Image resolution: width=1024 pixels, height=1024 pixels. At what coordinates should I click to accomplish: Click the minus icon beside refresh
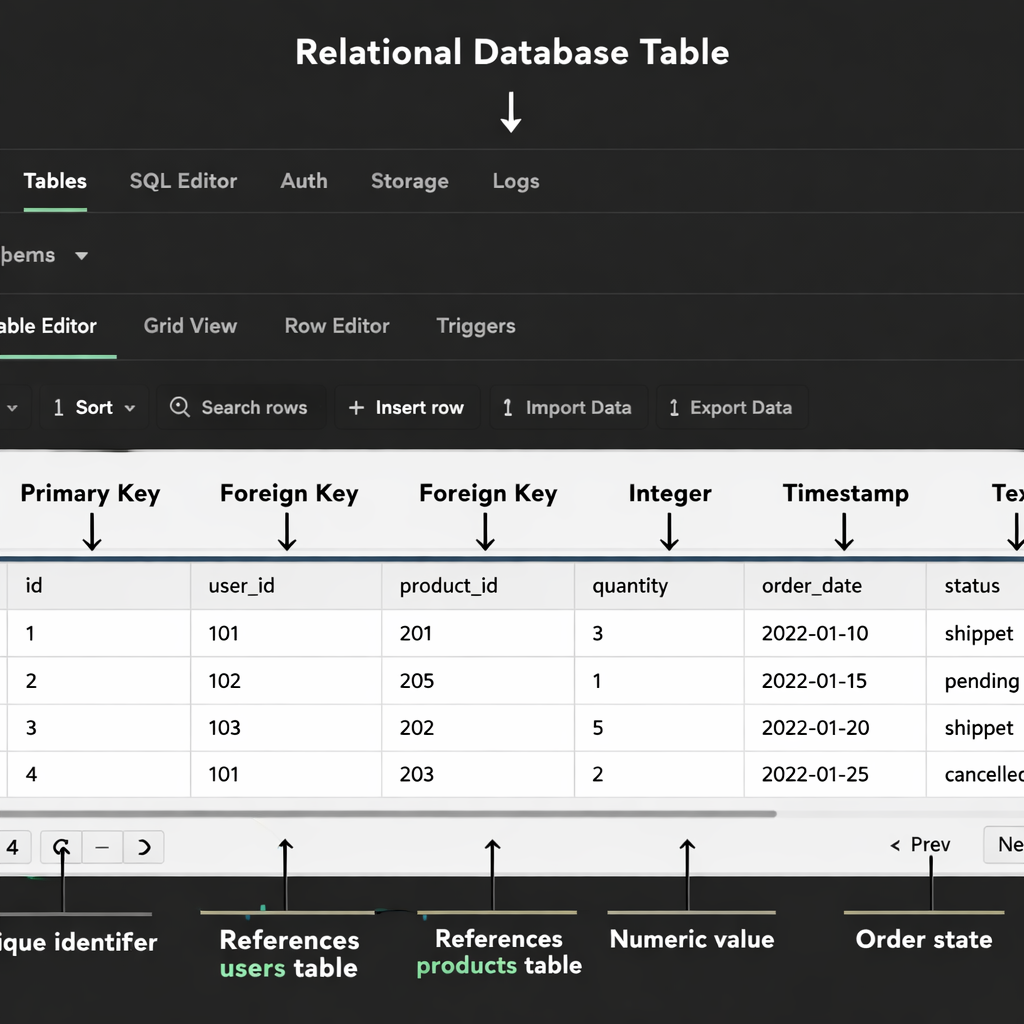pos(102,847)
